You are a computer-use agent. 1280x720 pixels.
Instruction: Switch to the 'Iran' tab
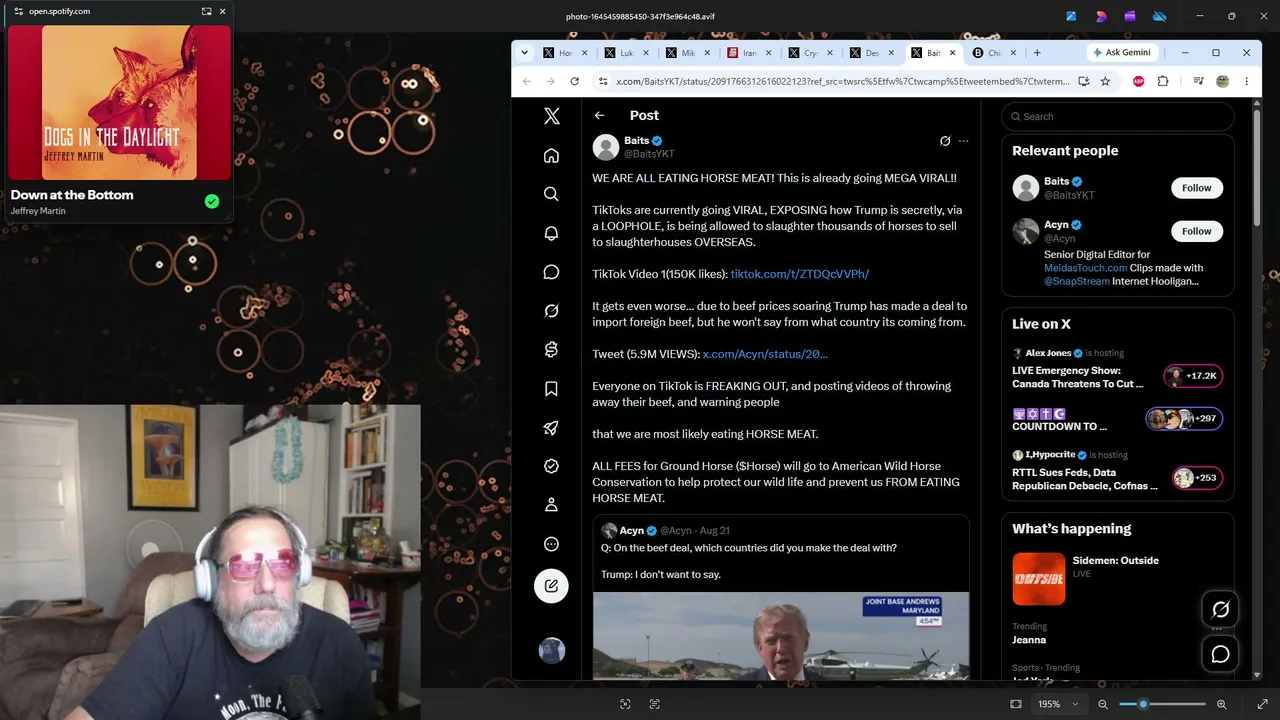pos(749,53)
